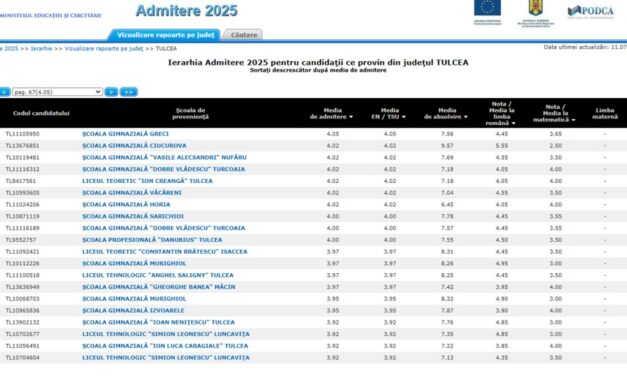Select candidate code TL10119481
Viewport: 627px width, 376px height.
22,157
